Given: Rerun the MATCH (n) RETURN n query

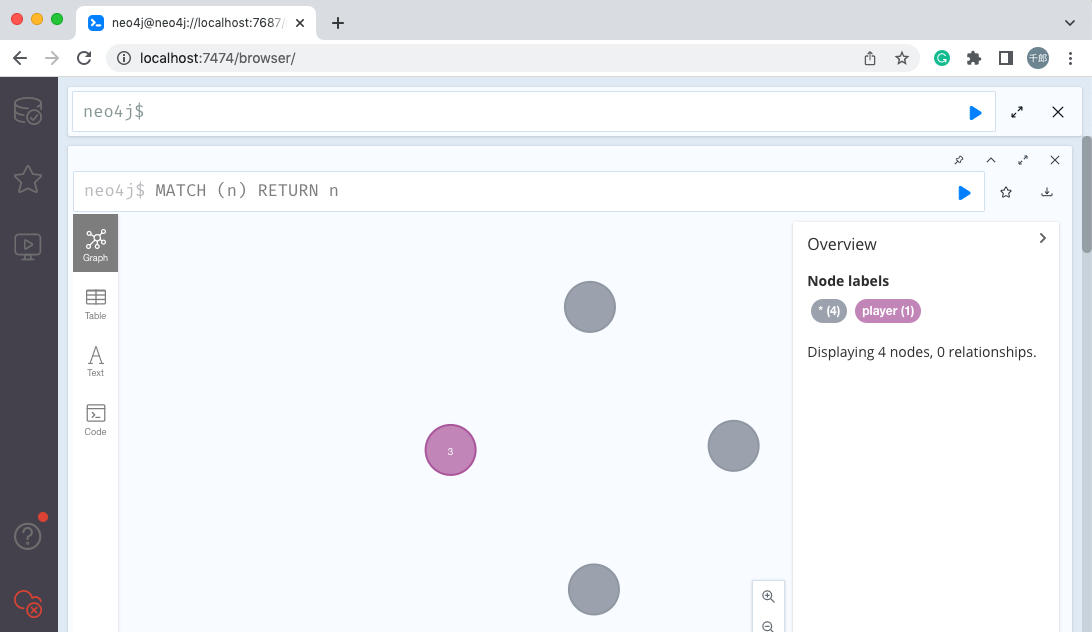Looking at the screenshot, I should click(x=964, y=192).
